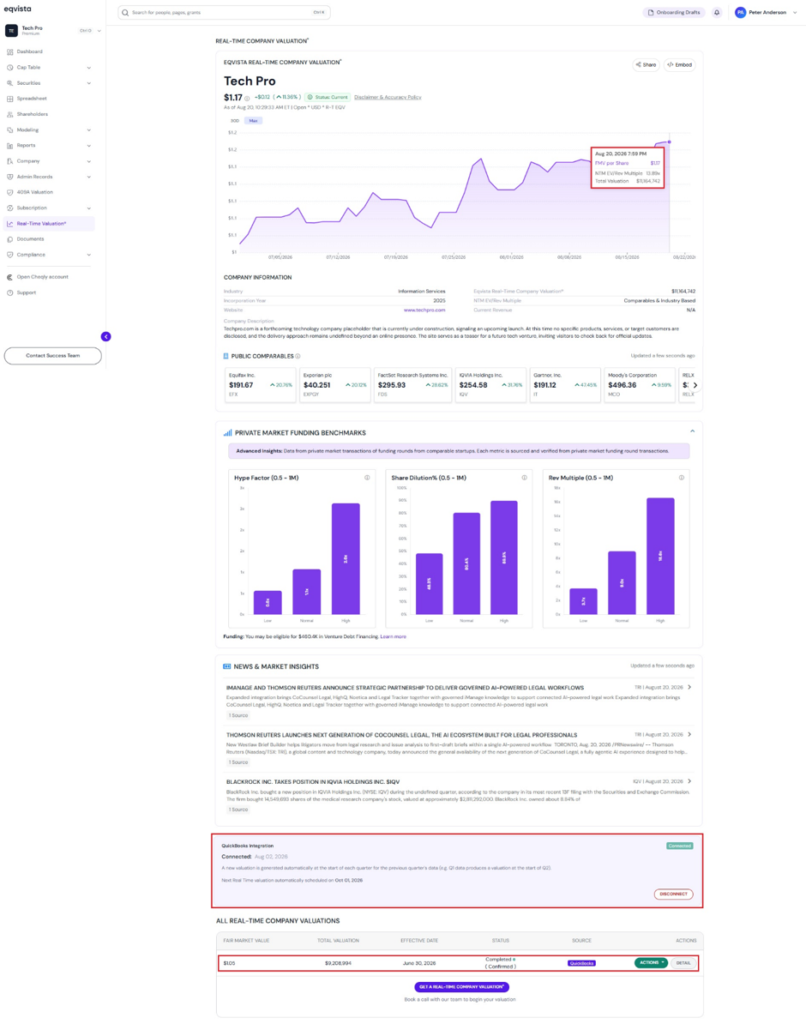Collapse Private Market Funding Benchmarks section

(x=692, y=431)
